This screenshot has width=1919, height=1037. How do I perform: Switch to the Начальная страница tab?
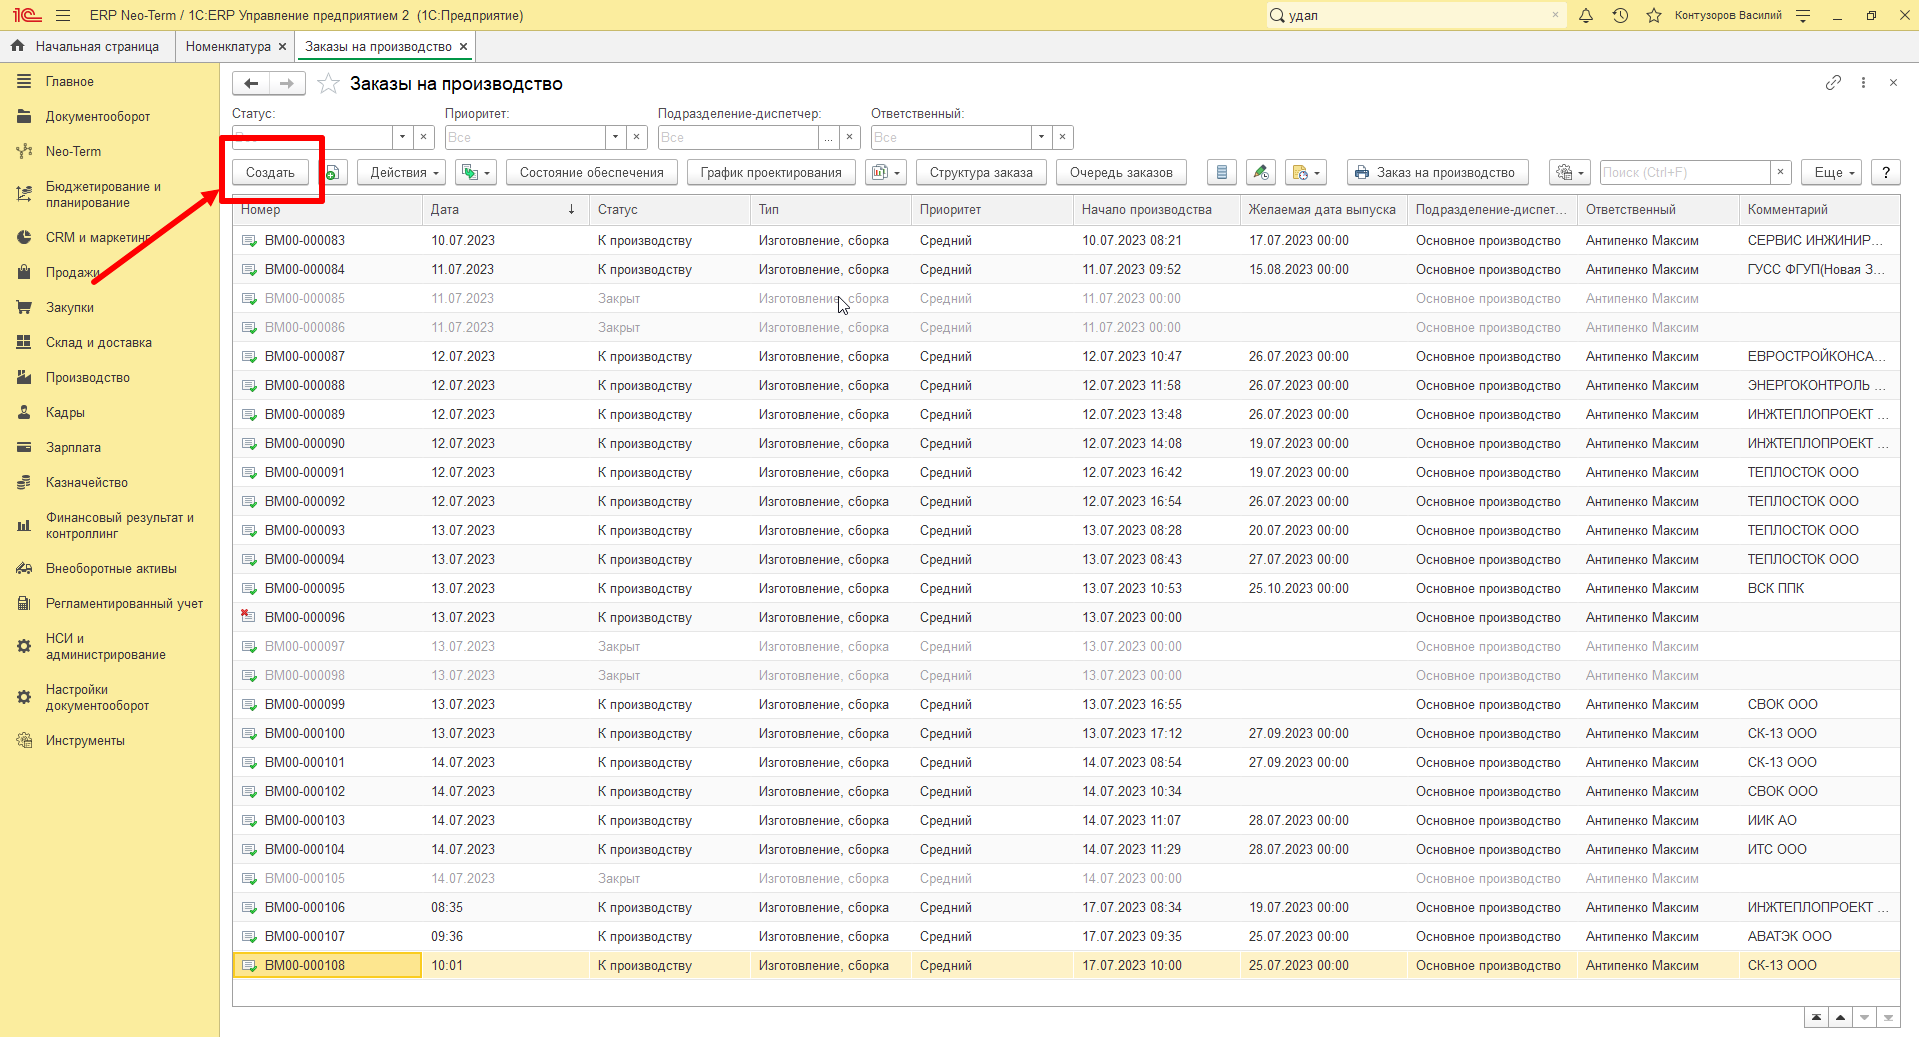tap(87, 47)
